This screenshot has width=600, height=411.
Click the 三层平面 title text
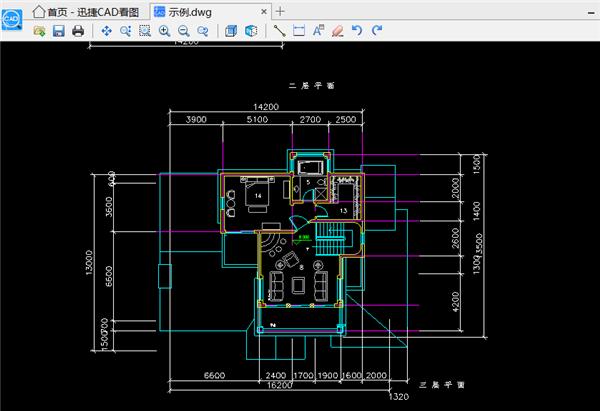tap(442, 385)
